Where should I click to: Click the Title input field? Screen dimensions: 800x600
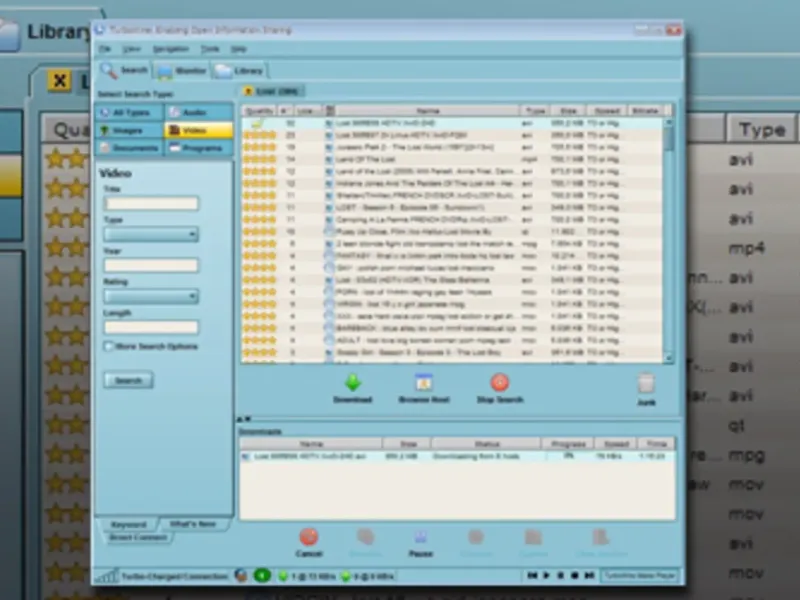(151, 203)
